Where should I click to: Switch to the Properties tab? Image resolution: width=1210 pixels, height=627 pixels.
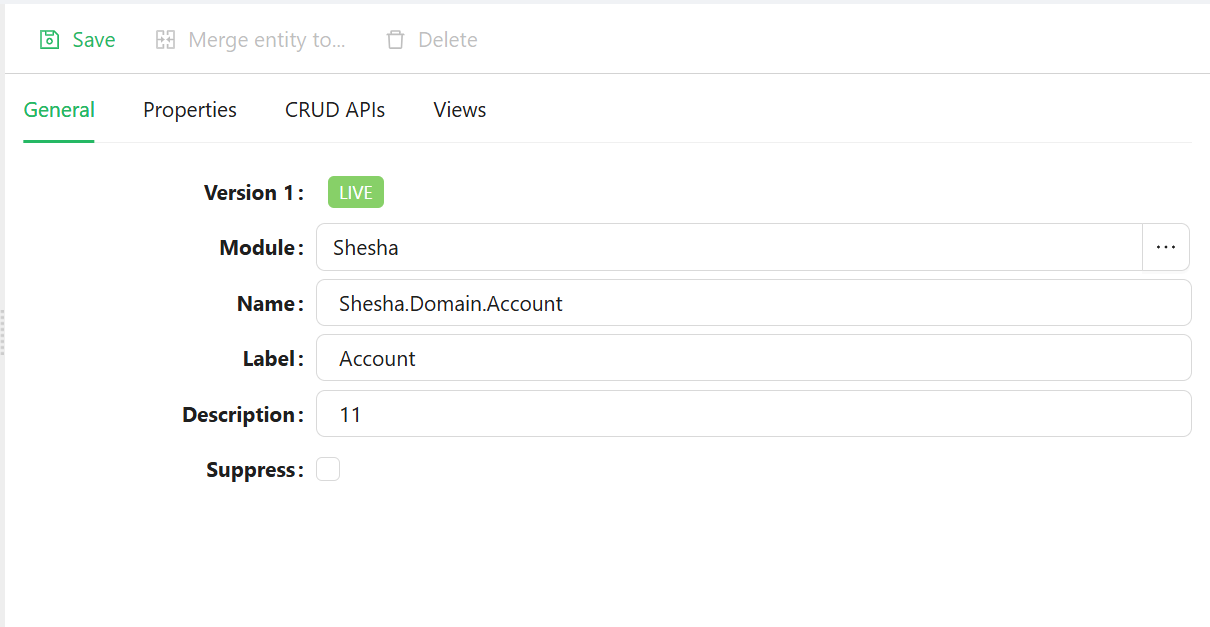[190, 110]
